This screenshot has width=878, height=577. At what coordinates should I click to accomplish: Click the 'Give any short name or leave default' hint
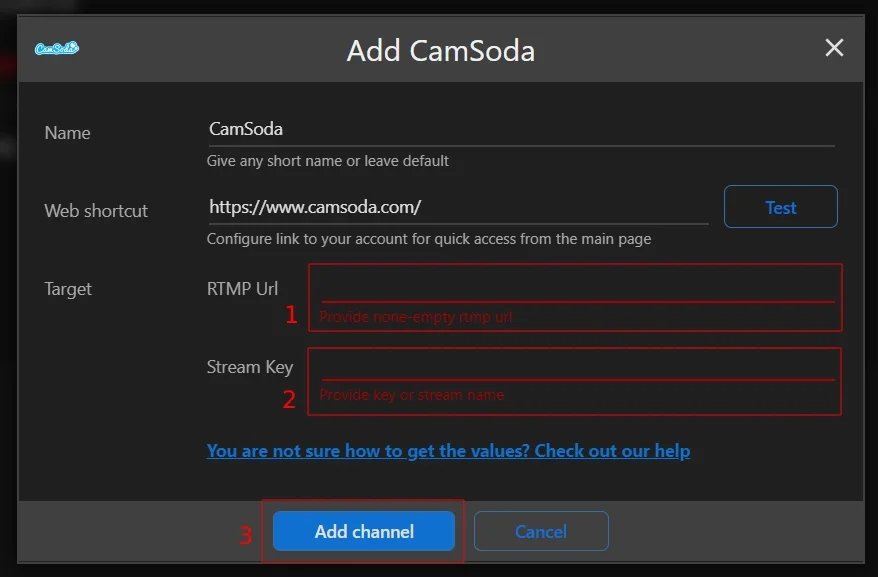pyautogui.click(x=328, y=161)
